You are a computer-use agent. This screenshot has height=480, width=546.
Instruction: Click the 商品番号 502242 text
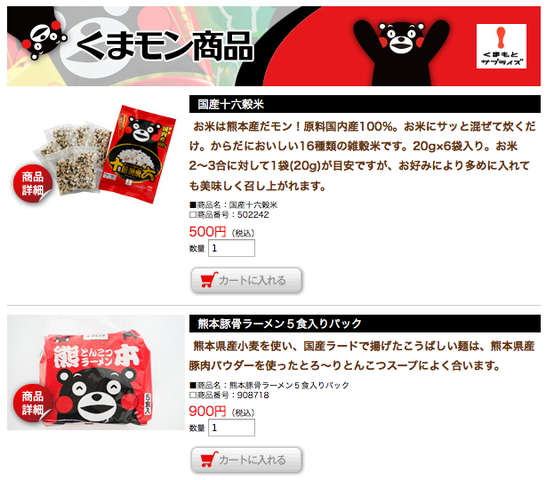point(229,215)
